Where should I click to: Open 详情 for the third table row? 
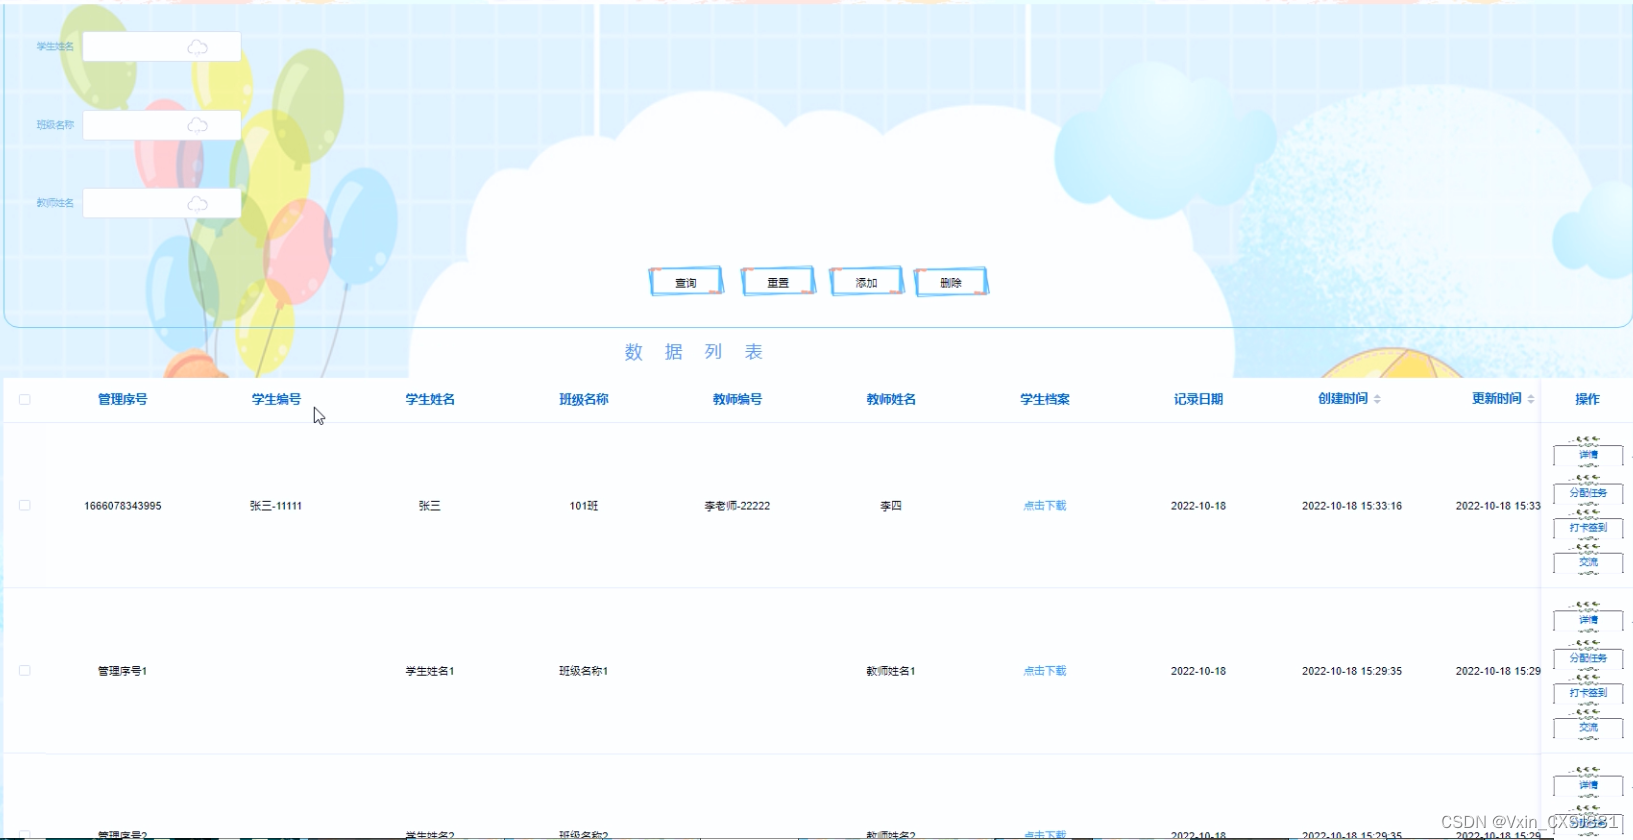pos(1588,786)
